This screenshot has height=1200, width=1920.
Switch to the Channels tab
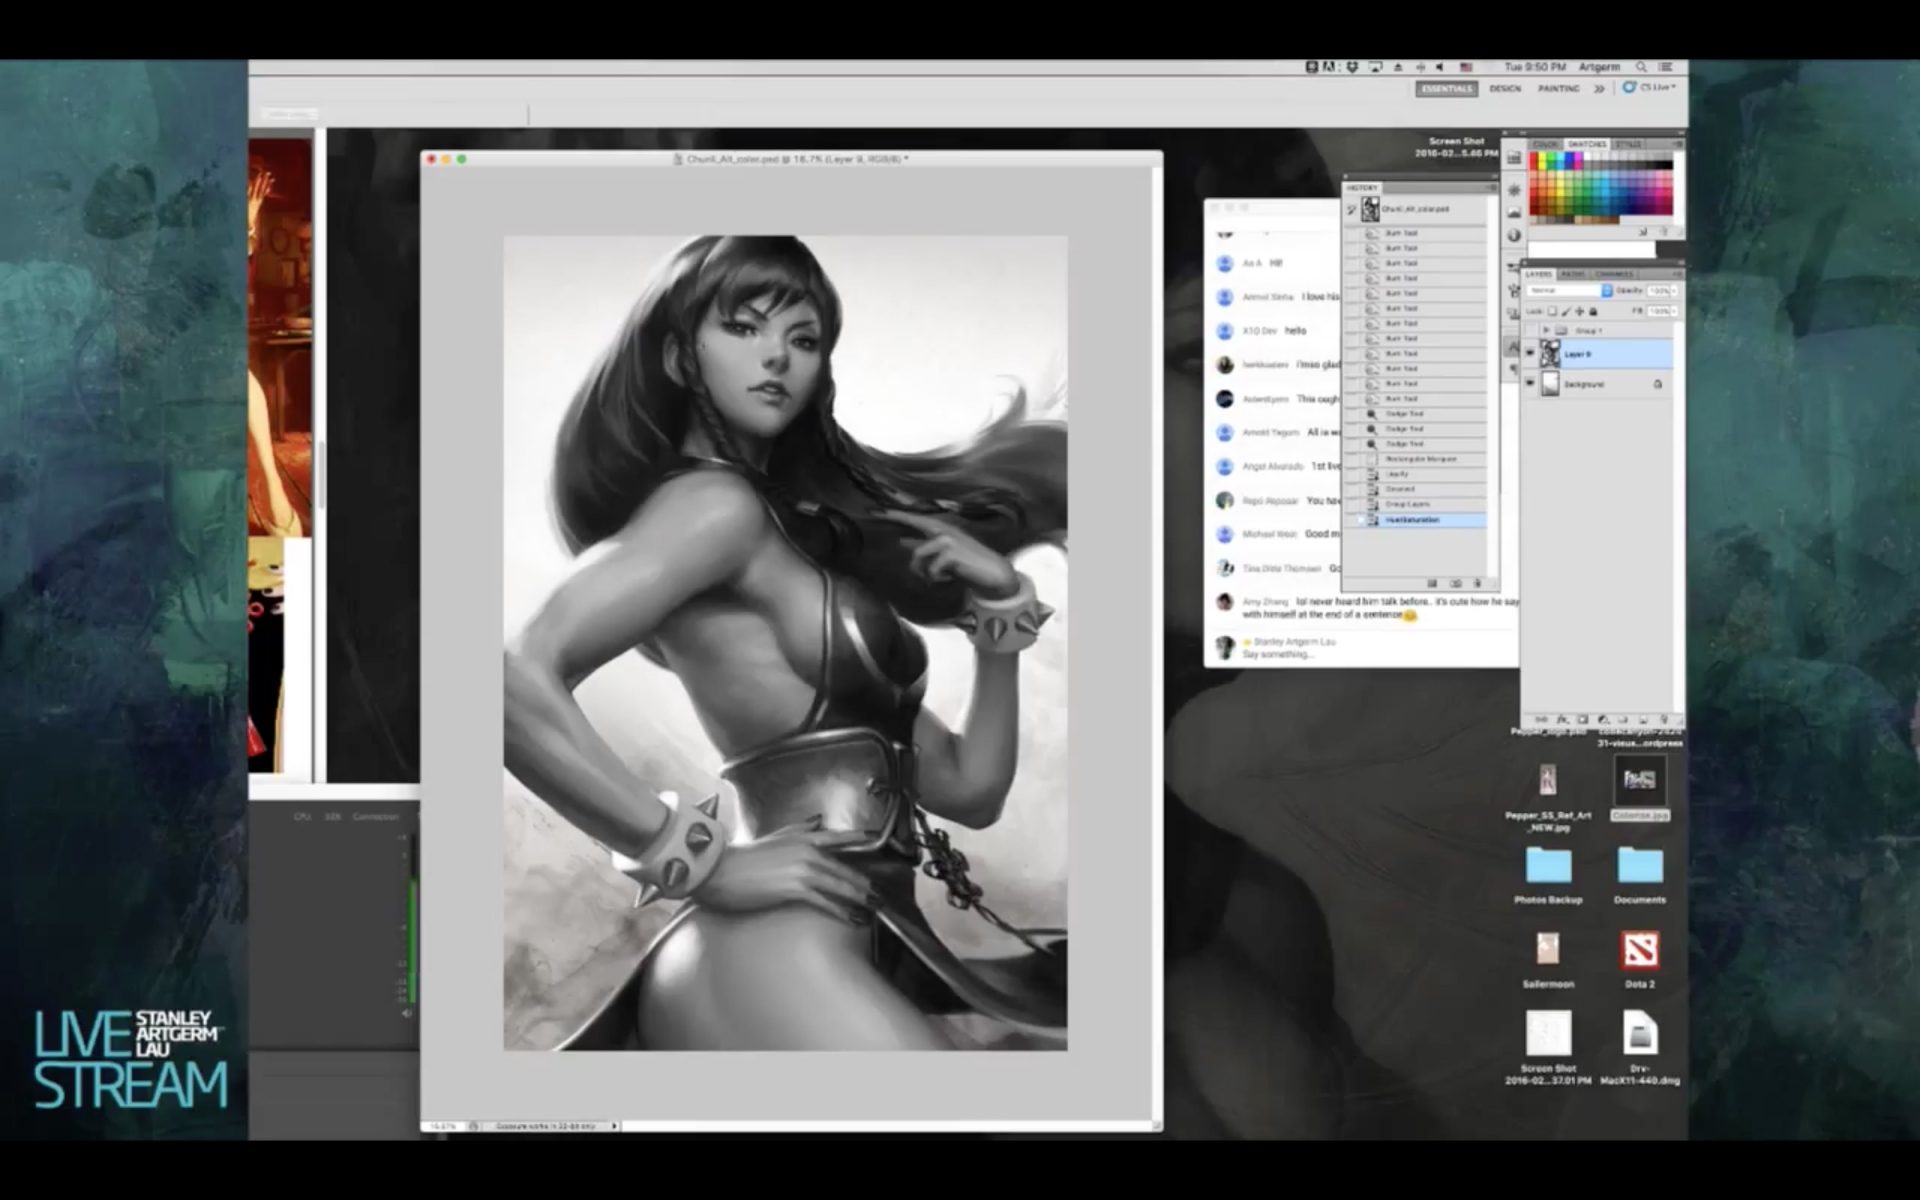[1614, 274]
